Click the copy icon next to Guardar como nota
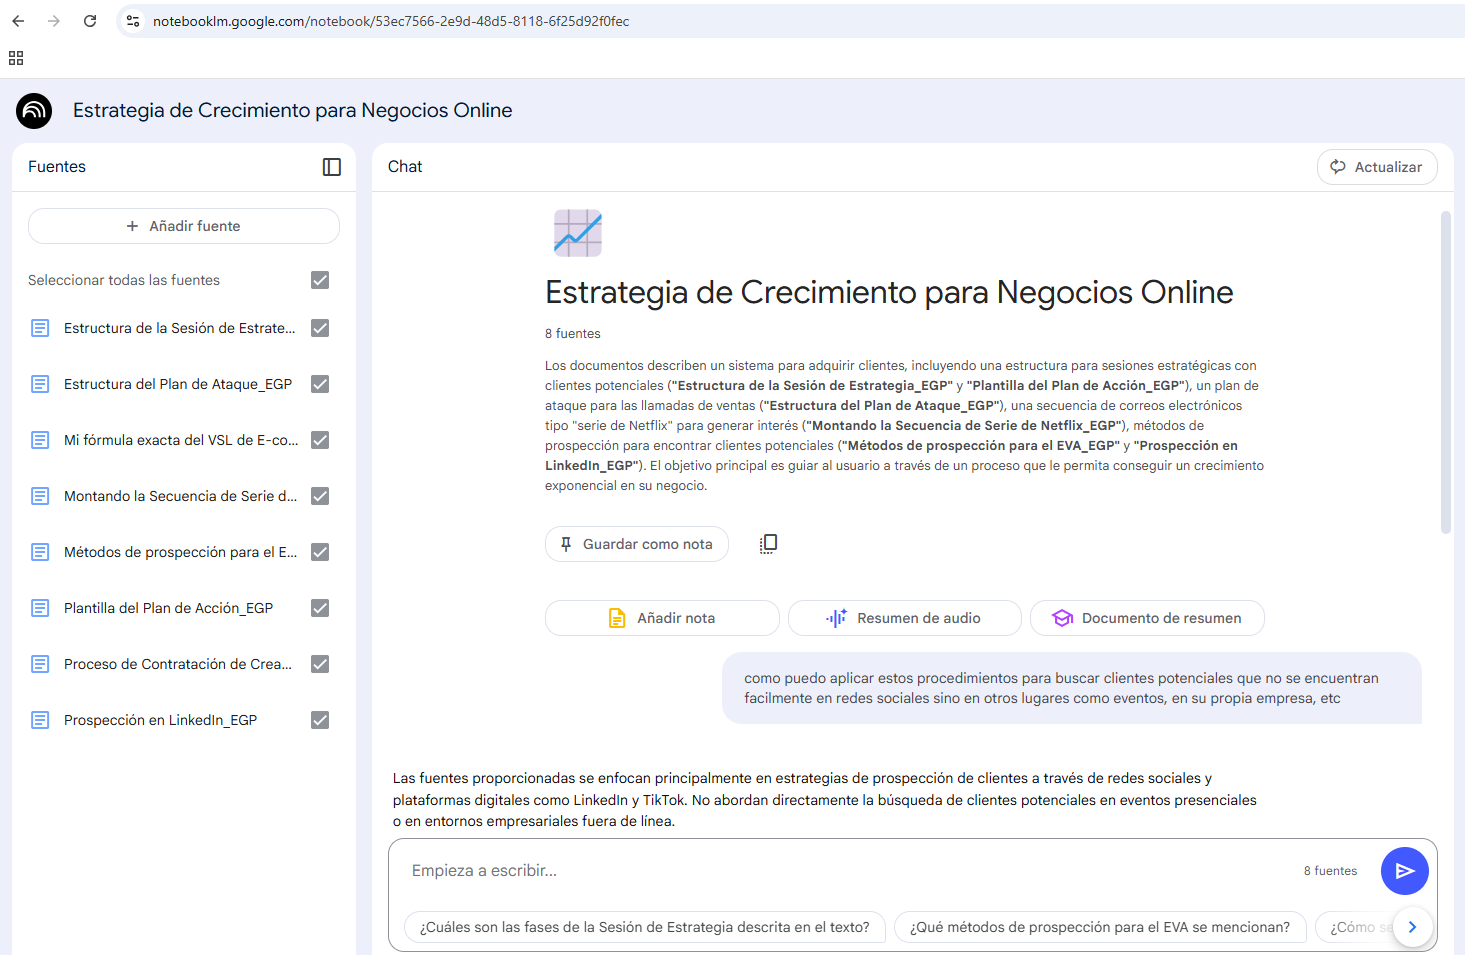 click(x=768, y=544)
